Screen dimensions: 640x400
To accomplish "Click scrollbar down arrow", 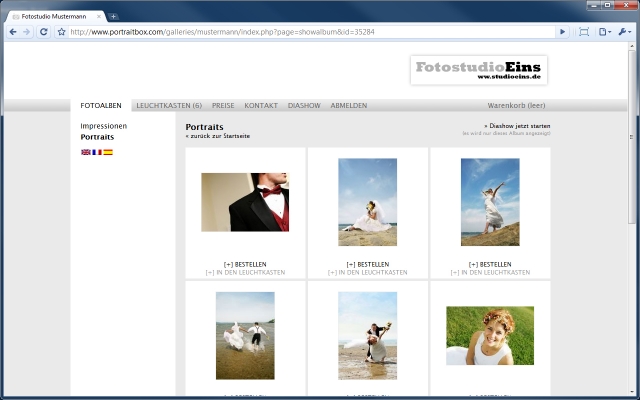I will (632, 392).
